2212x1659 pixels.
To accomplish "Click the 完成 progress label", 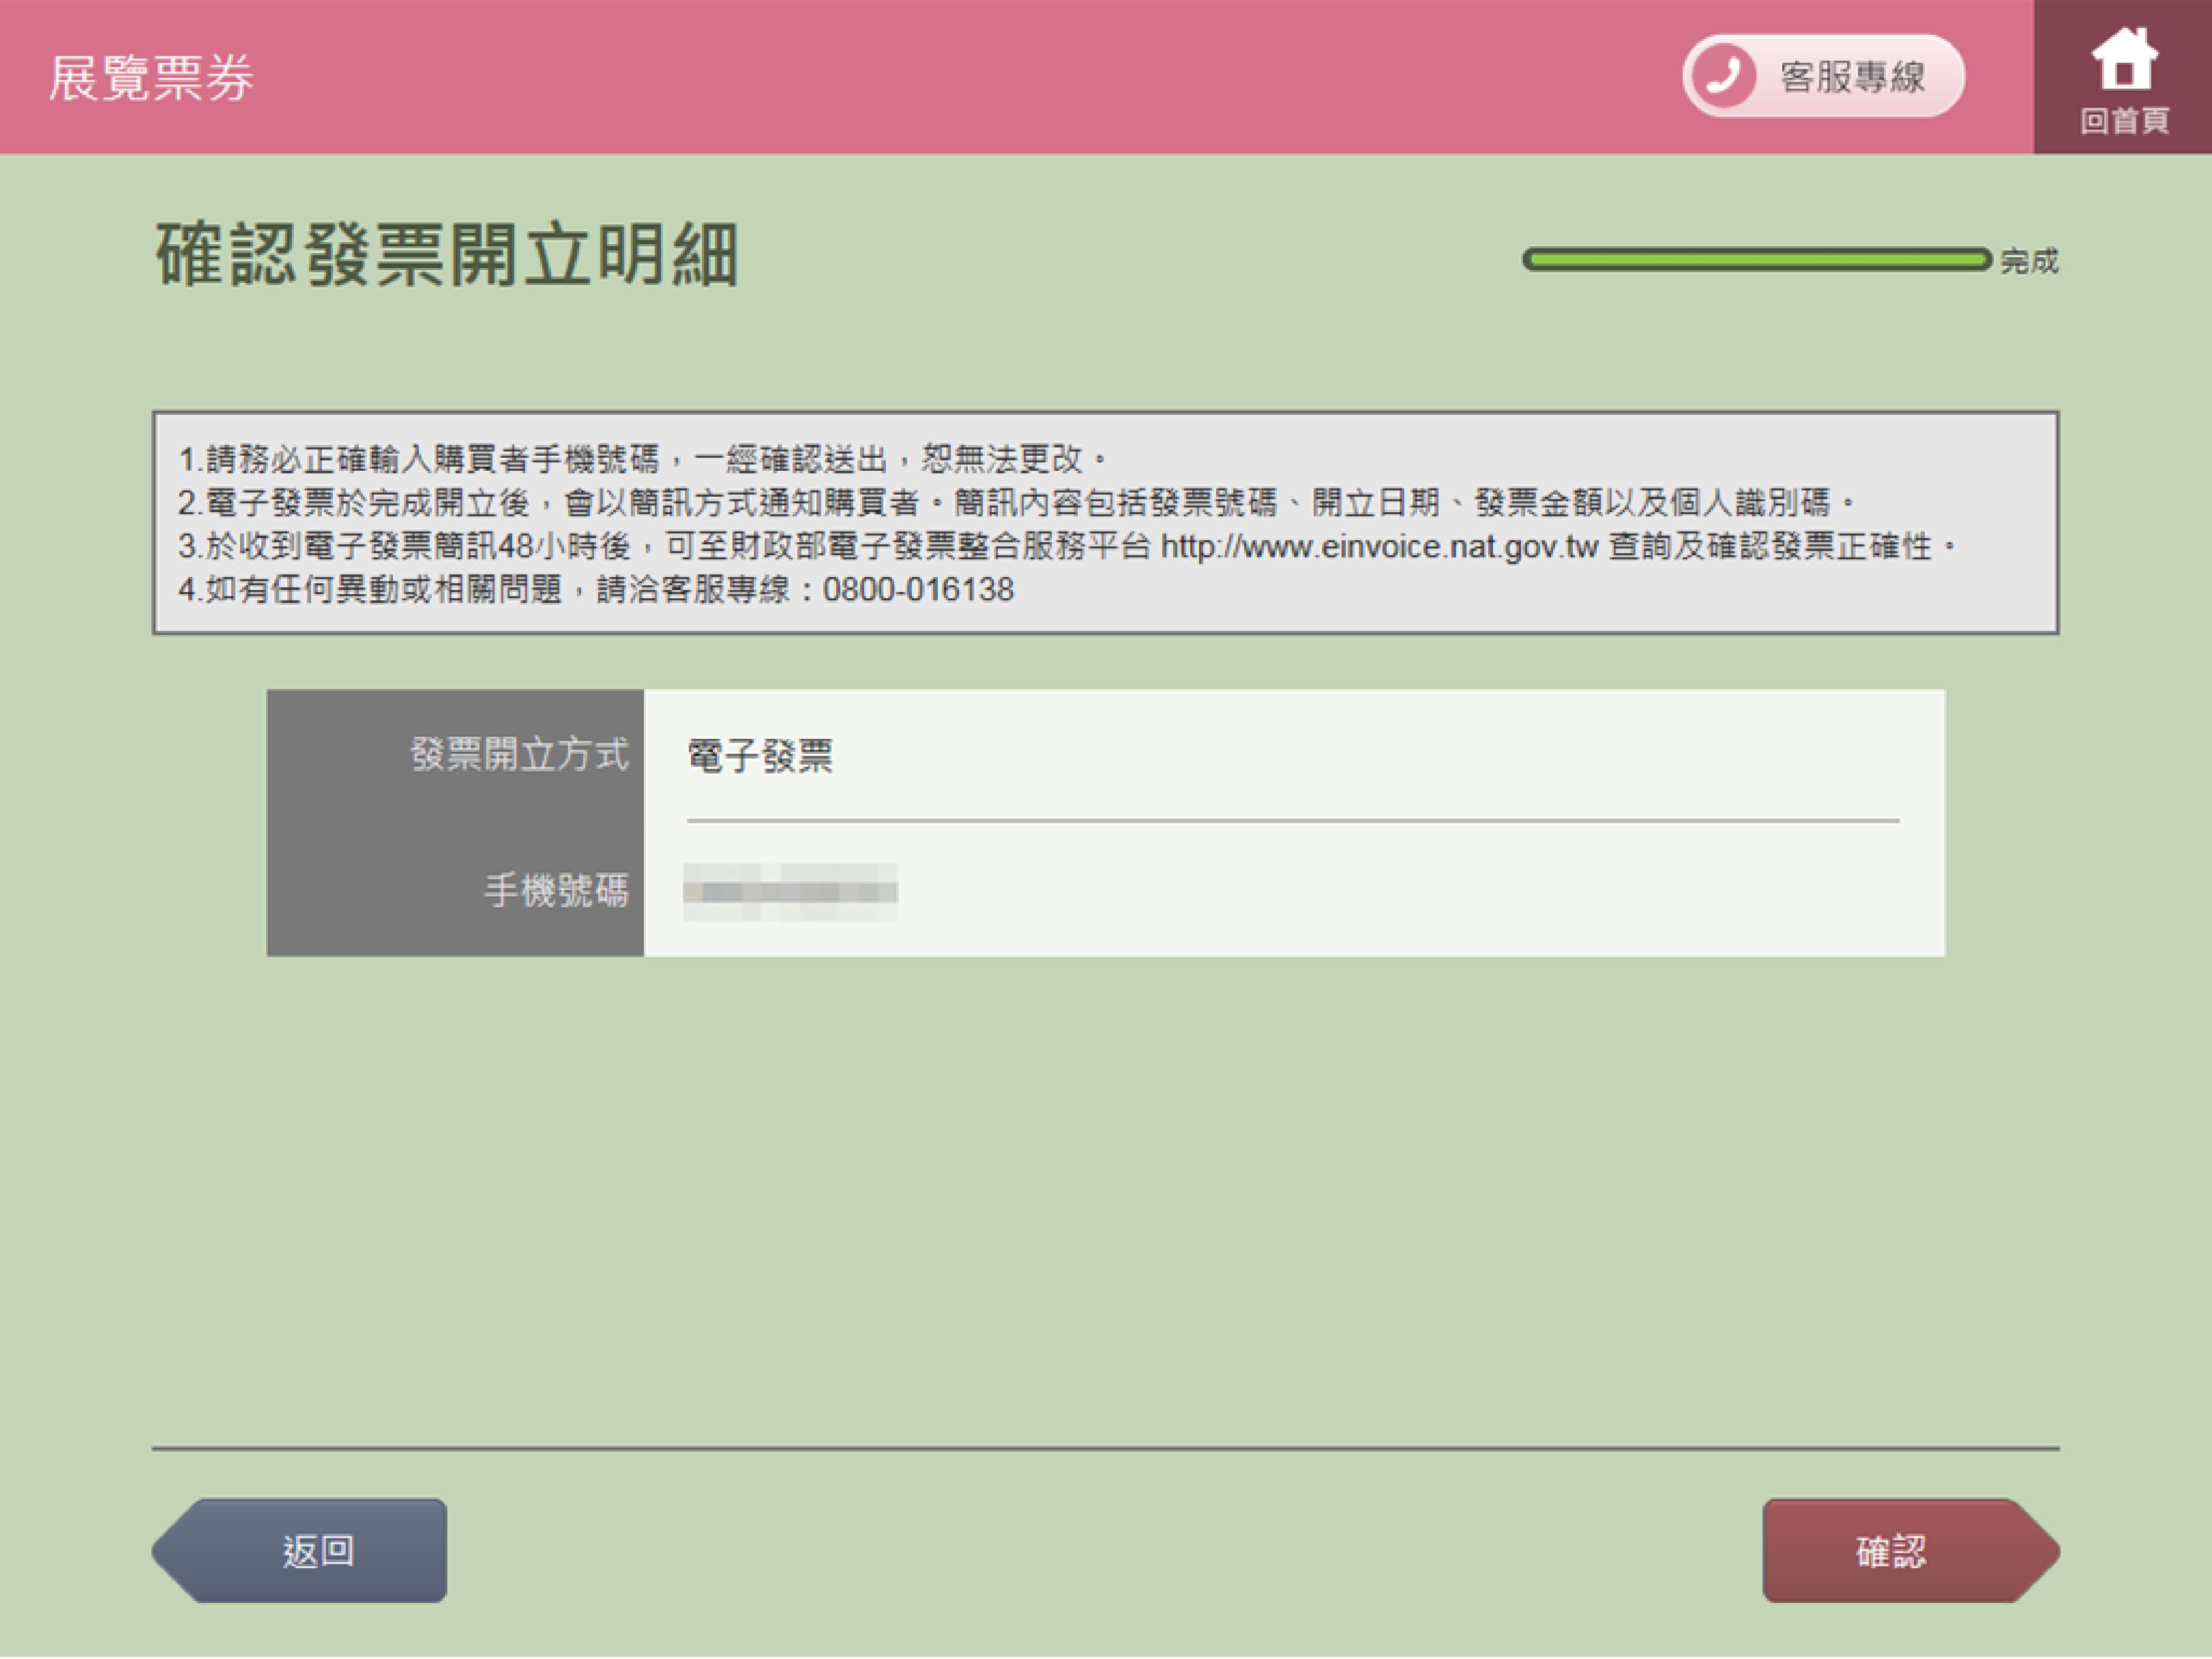I will [2029, 262].
